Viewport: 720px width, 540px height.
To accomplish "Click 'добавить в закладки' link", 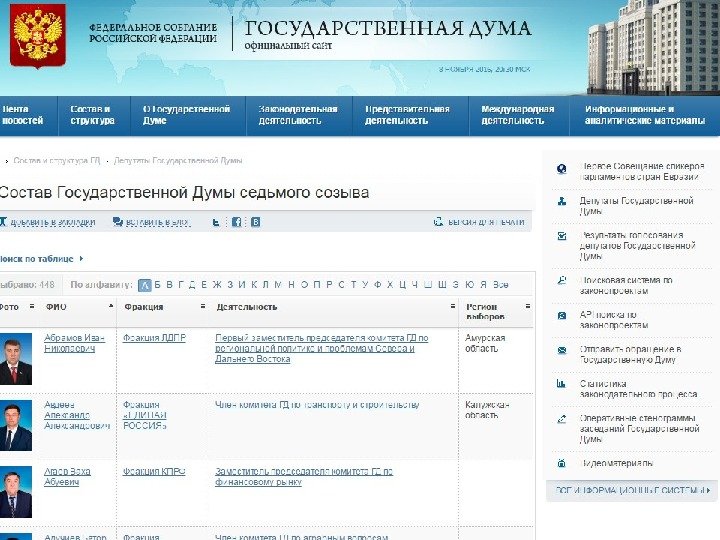I will tap(52, 222).
